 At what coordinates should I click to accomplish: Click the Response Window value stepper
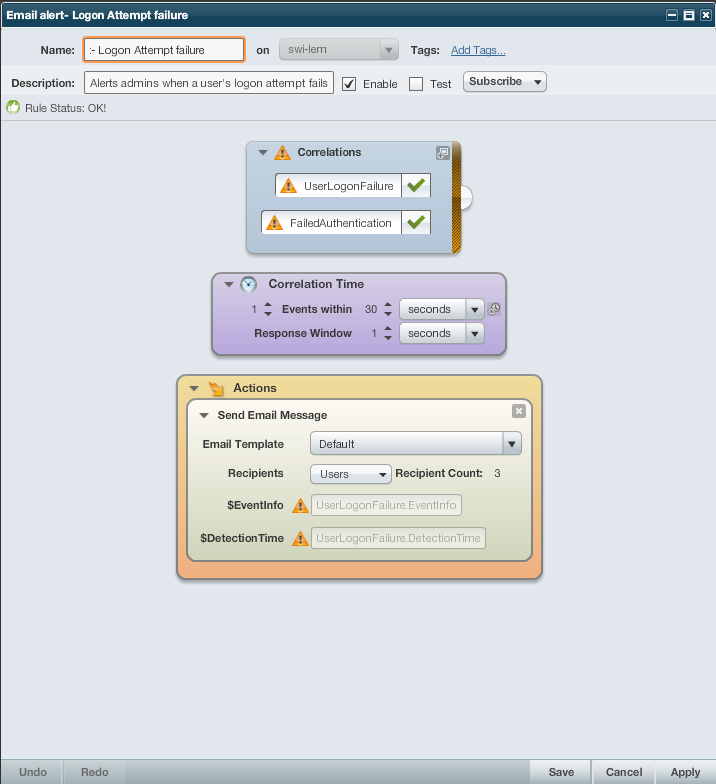pyautogui.click(x=388, y=333)
